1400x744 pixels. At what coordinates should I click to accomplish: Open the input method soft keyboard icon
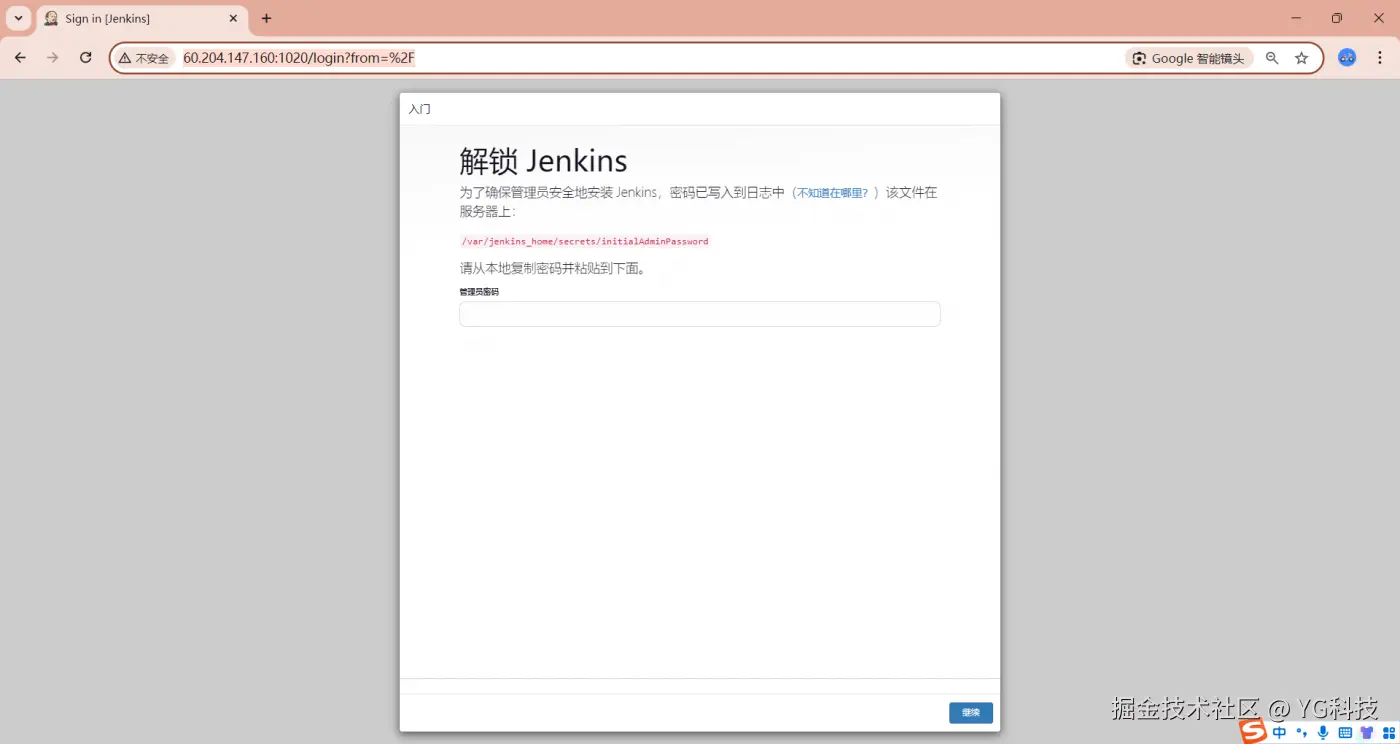1345,733
